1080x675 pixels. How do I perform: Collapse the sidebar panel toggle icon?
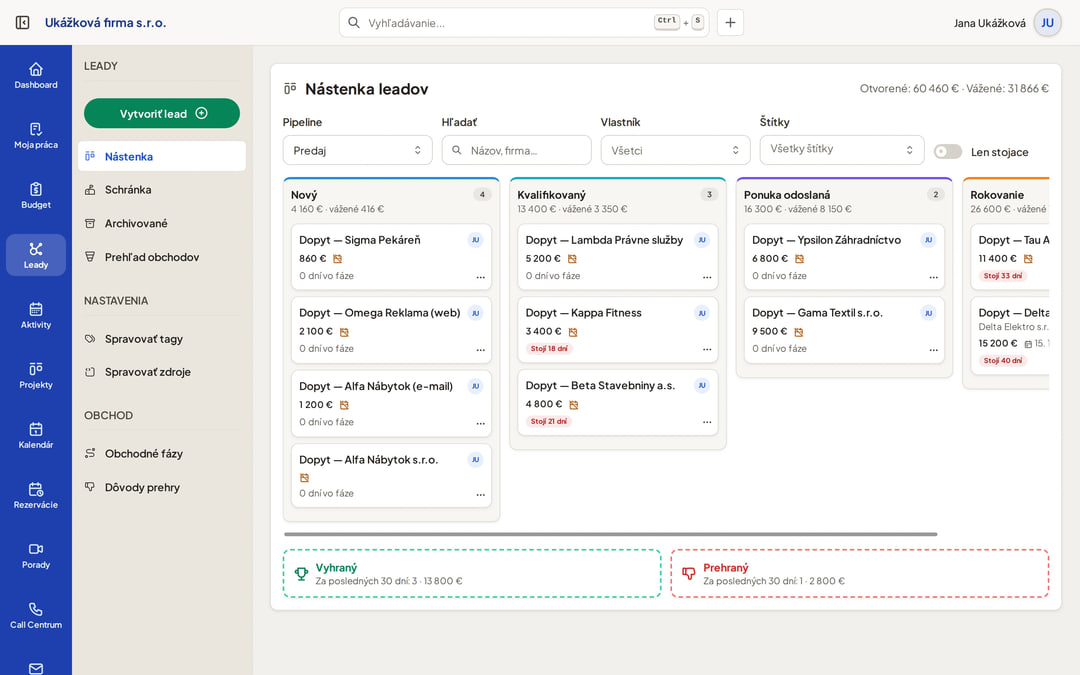[22, 23]
